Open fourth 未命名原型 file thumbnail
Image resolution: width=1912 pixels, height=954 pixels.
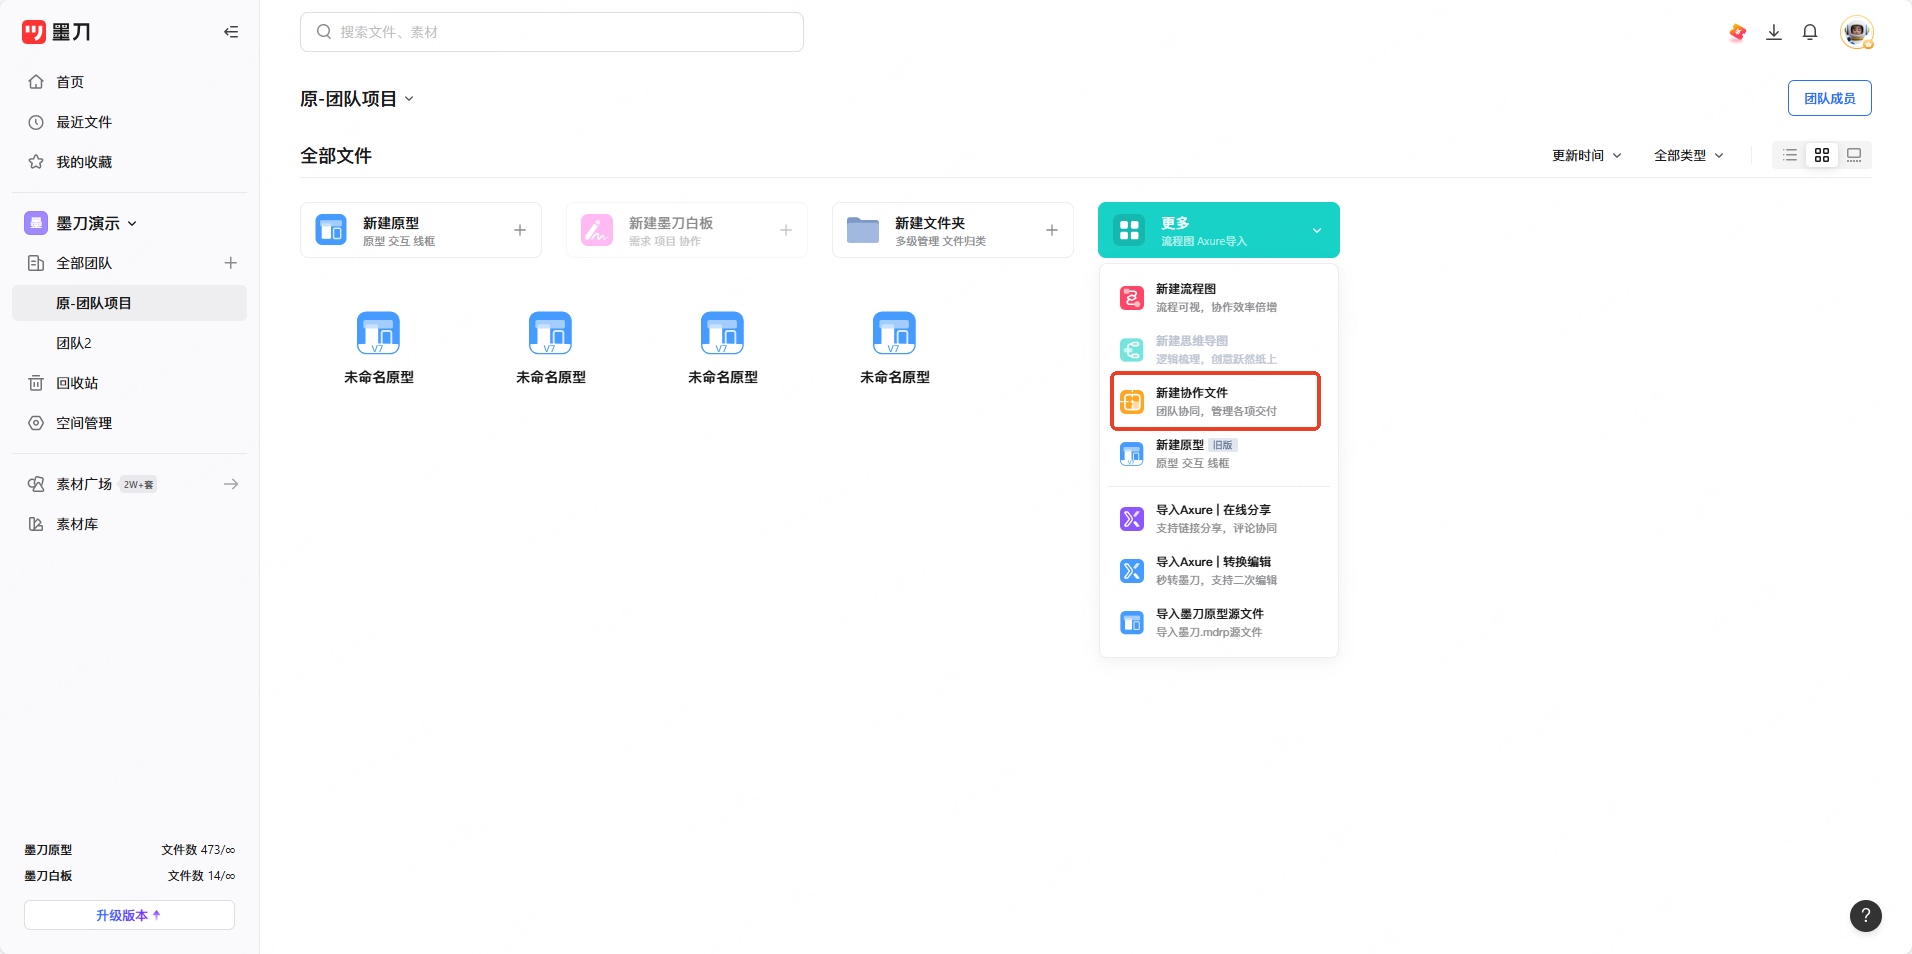894,333
